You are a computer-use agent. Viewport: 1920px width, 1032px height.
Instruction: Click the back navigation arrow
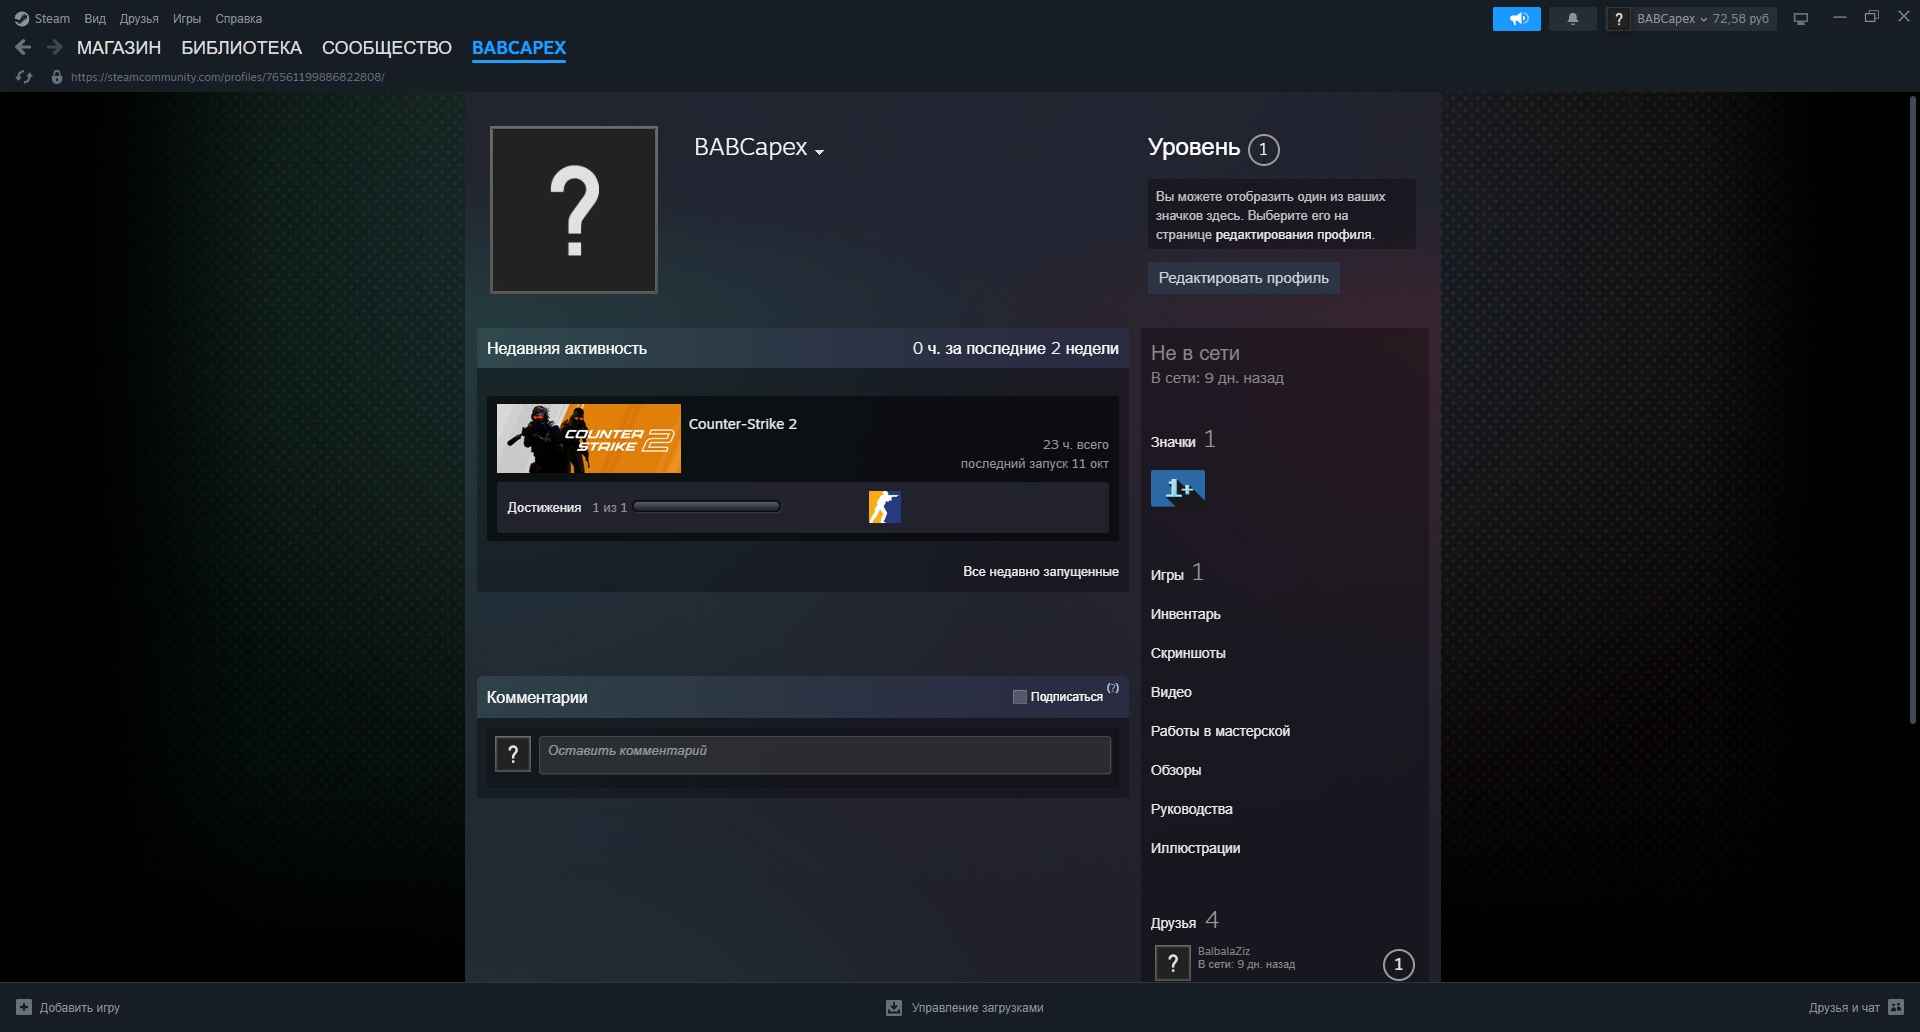pos(23,47)
